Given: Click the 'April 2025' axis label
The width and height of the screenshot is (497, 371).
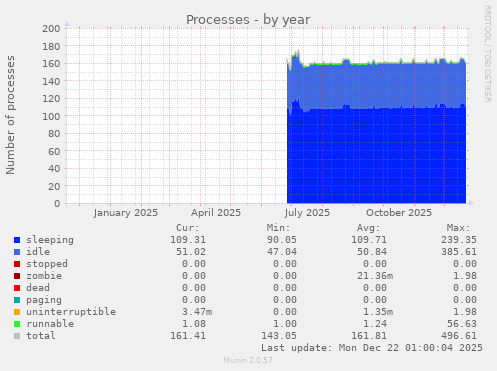Looking at the screenshot, I should click(x=216, y=213).
